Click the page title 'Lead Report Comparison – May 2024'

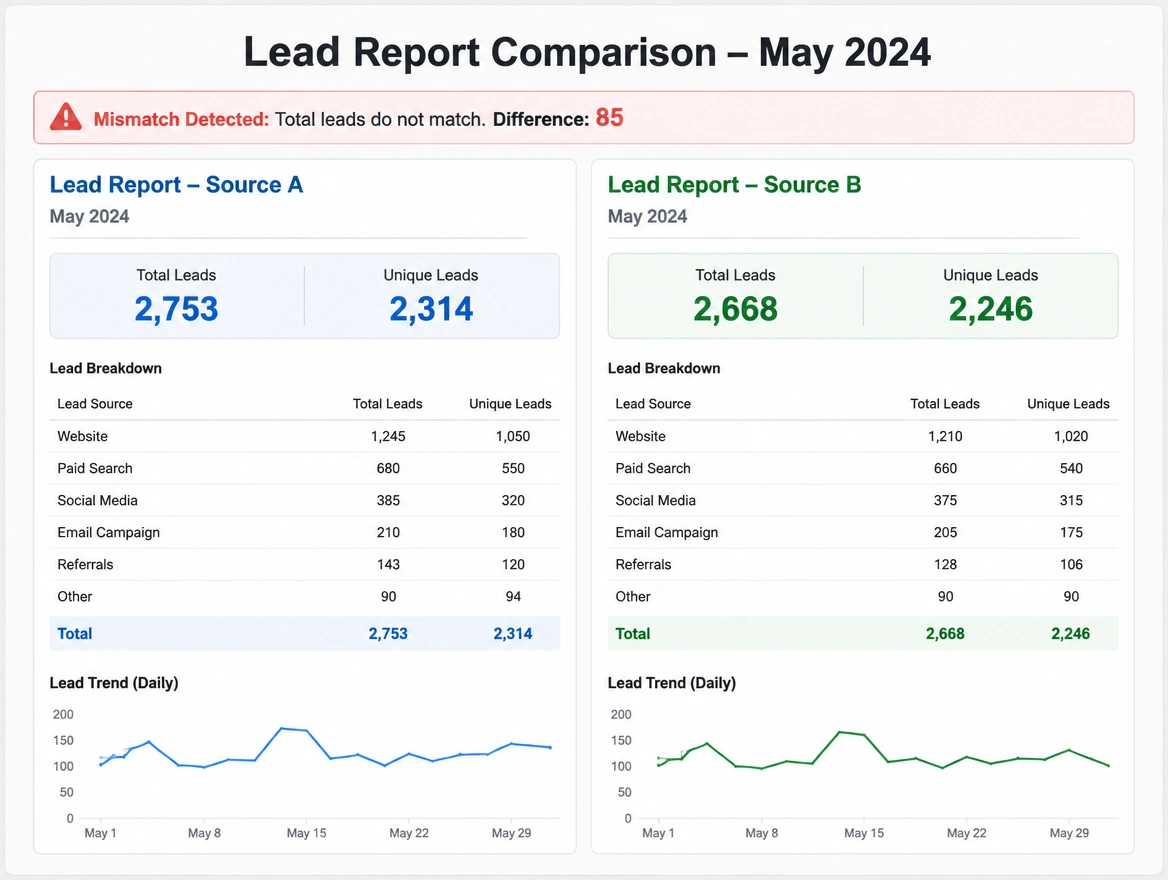tap(587, 53)
